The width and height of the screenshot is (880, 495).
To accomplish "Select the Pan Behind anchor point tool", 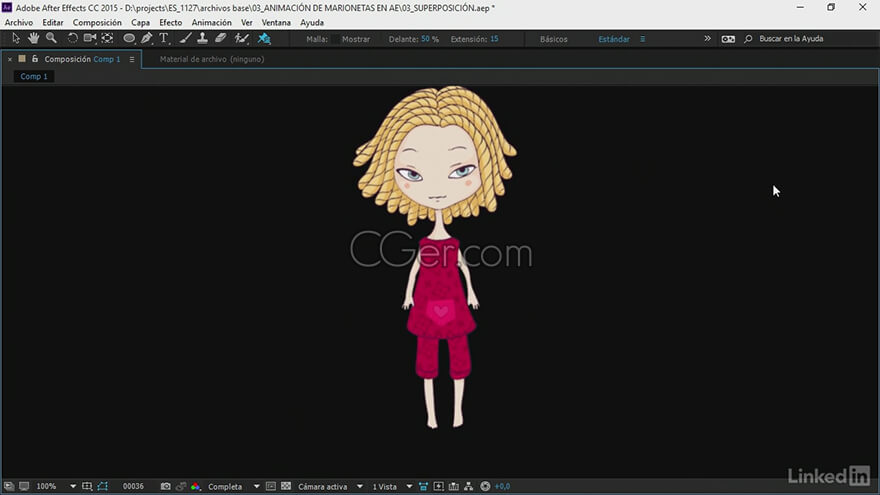I will pyautogui.click(x=107, y=38).
